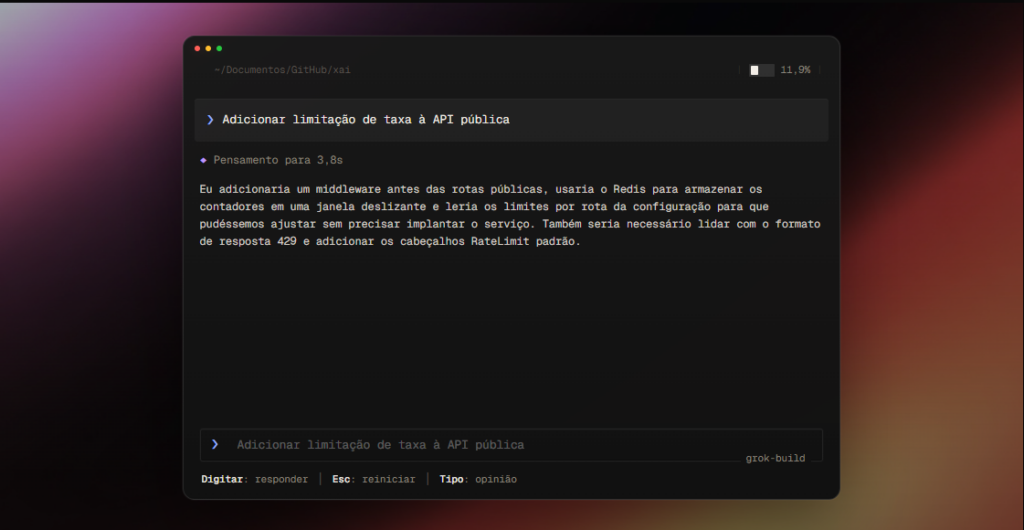Click the blue chevron in the submitted prompt
Image resolution: width=1024 pixels, height=530 pixels.
click(210, 119)
